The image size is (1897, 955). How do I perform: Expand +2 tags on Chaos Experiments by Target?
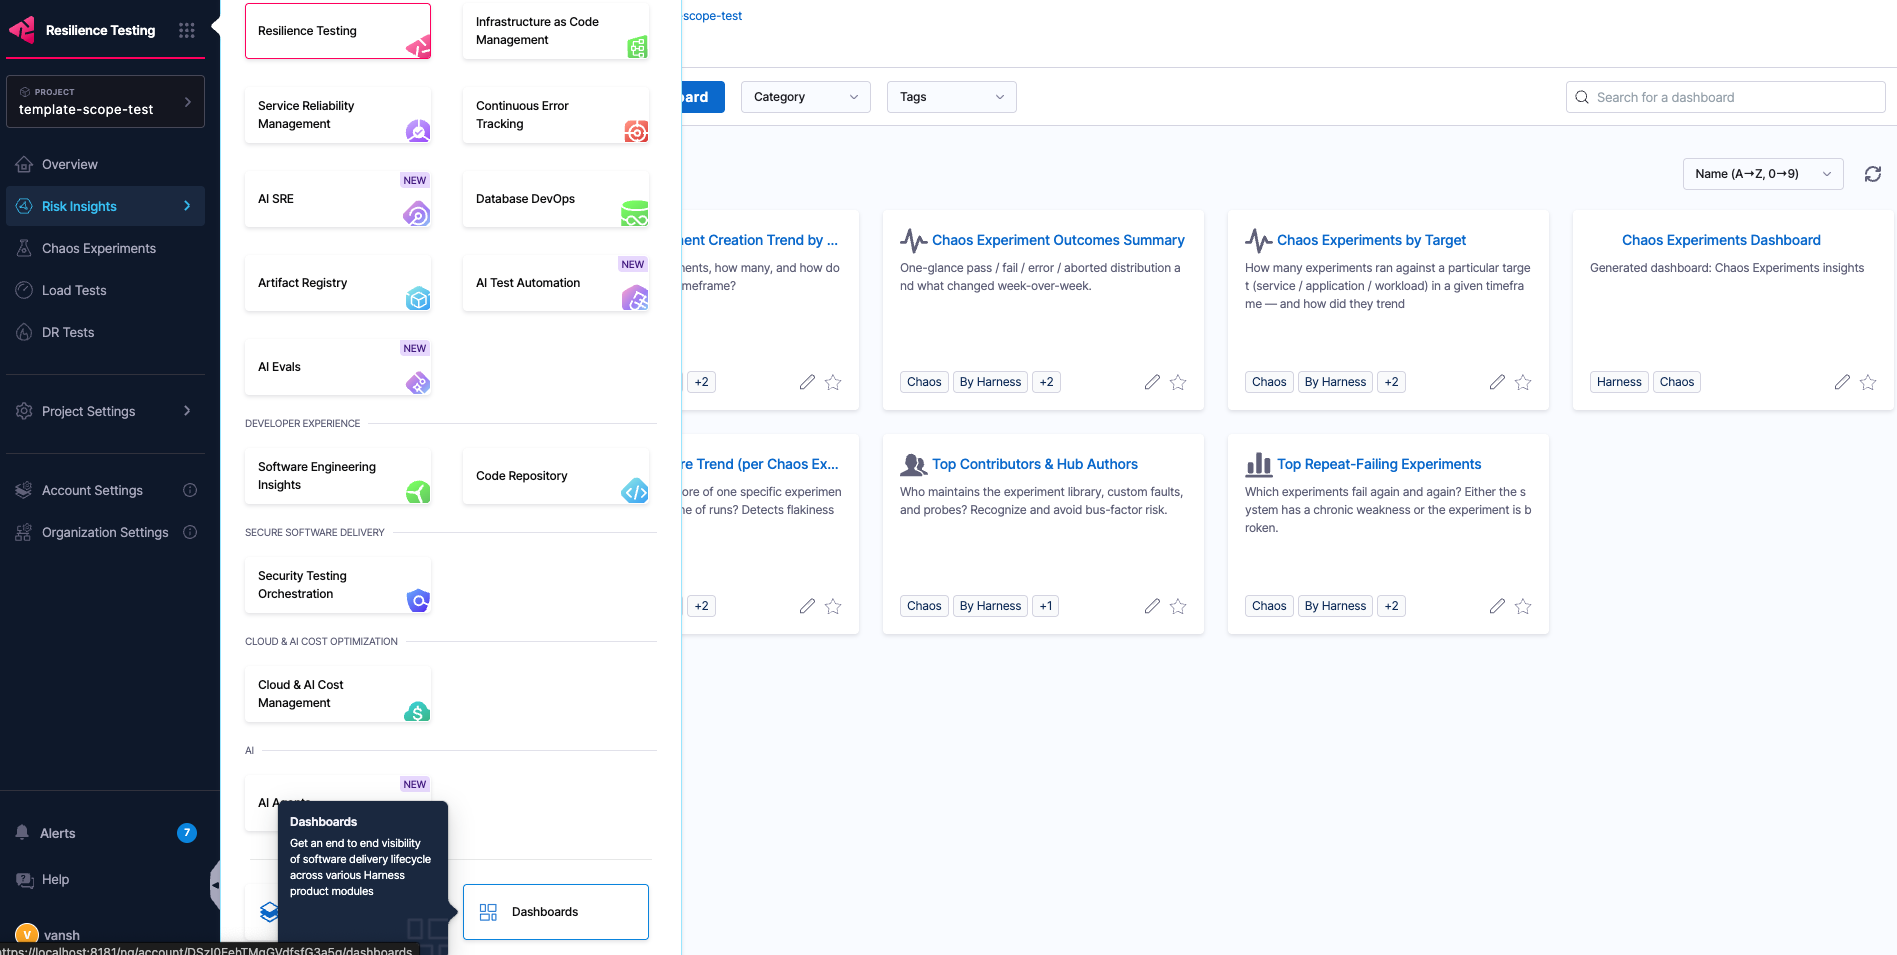click(x=1391, y=382)
